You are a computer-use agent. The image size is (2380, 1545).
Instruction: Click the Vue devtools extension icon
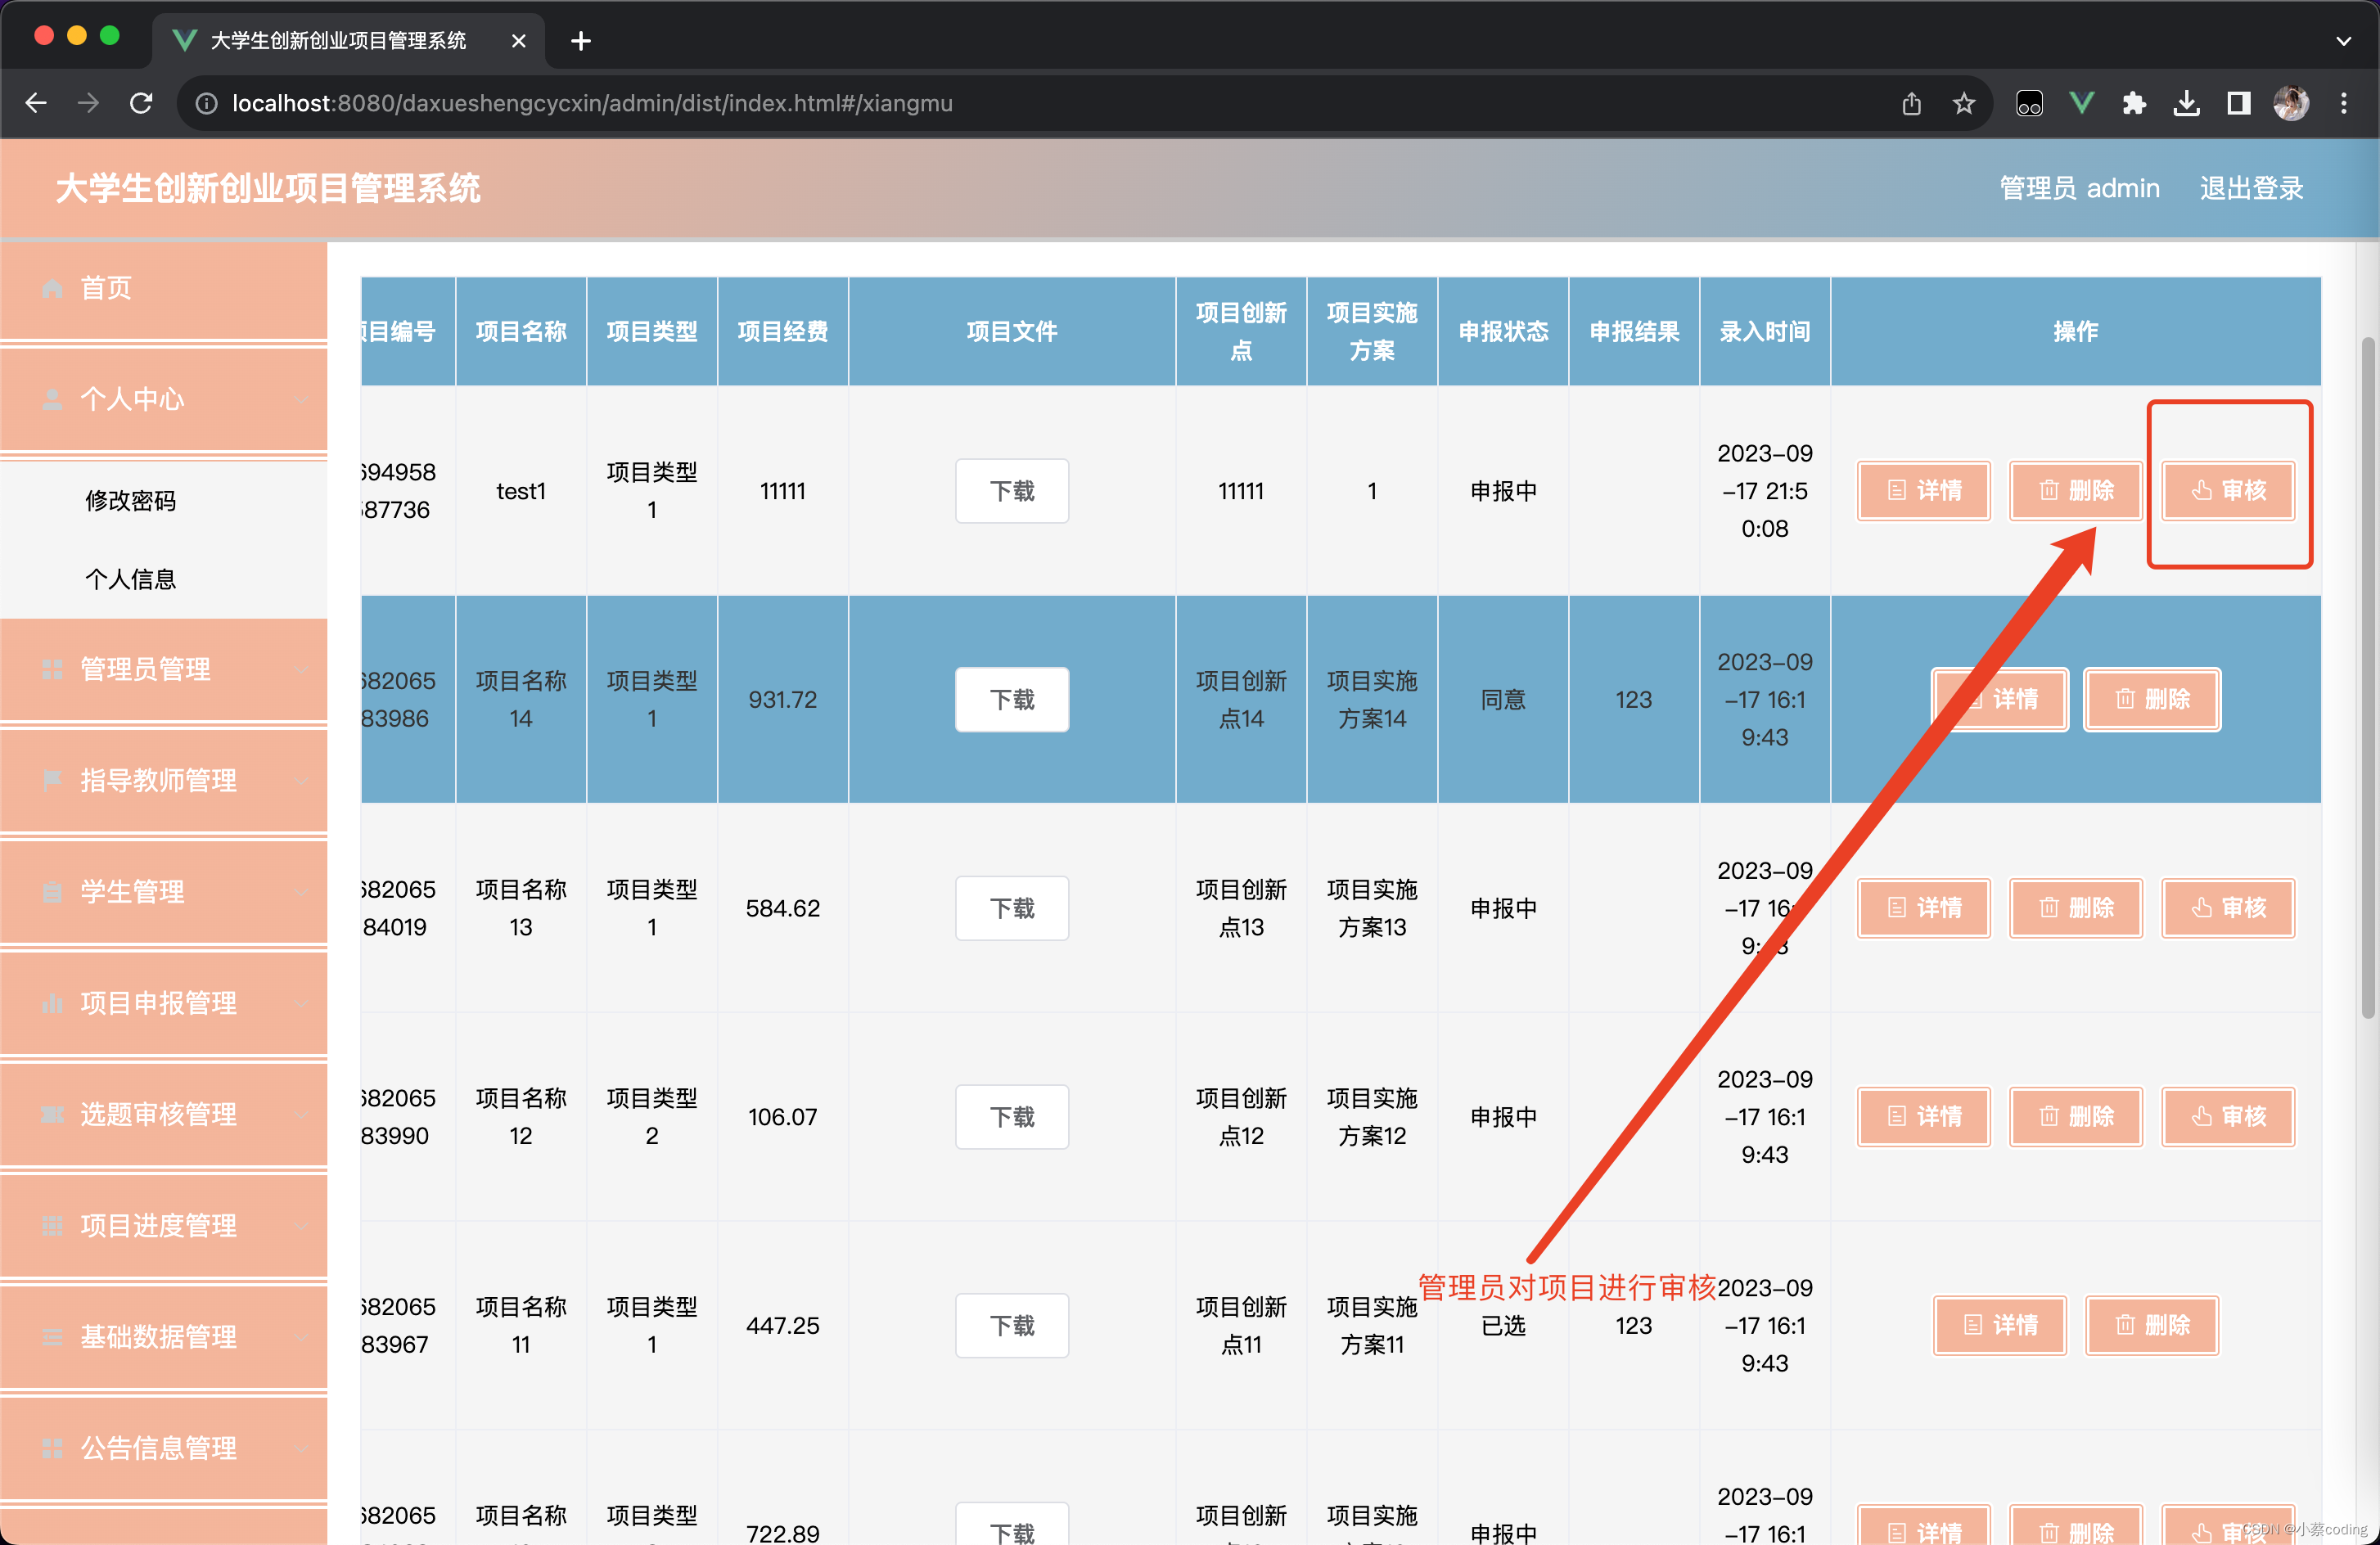2081,103
